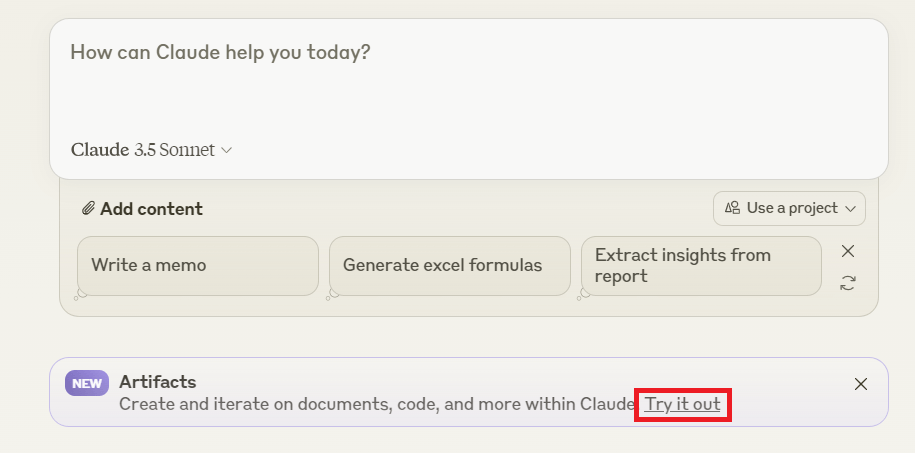The image size is (915, 453).
Task: Select the Write a memo suggestion
Action: pos(198,266)
